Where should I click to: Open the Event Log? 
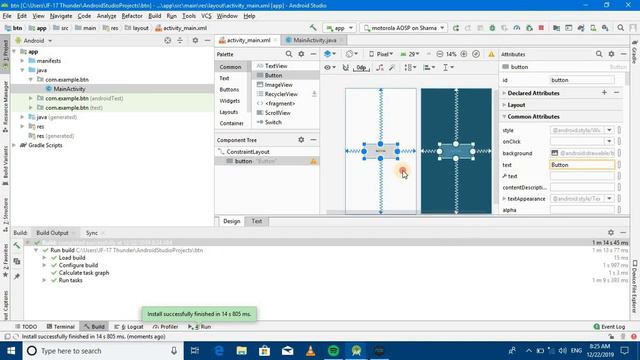point(609,327)
